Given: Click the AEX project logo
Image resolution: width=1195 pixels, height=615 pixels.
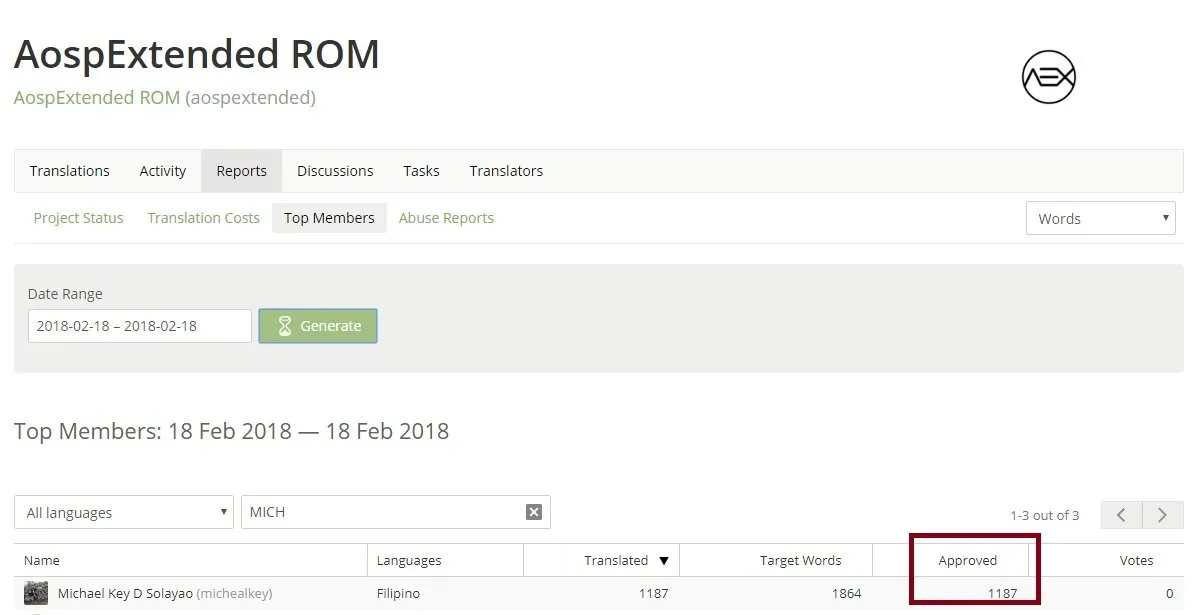Looking at the screenshot, I should (1049, 77).
